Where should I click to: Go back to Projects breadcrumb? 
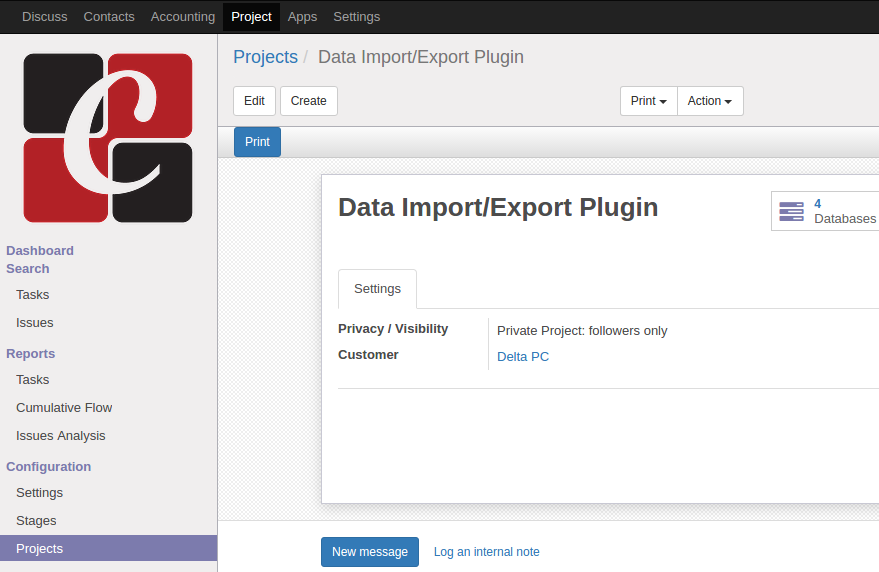click(x=265, y=57)
